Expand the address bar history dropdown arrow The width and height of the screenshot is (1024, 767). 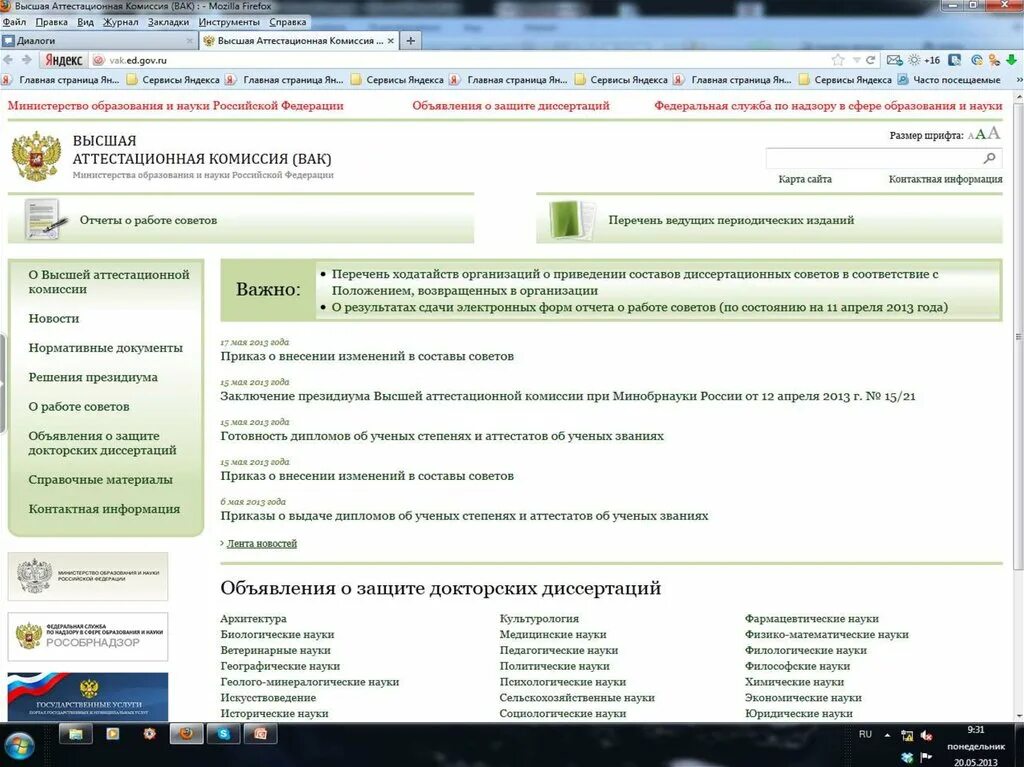point(856,60)
